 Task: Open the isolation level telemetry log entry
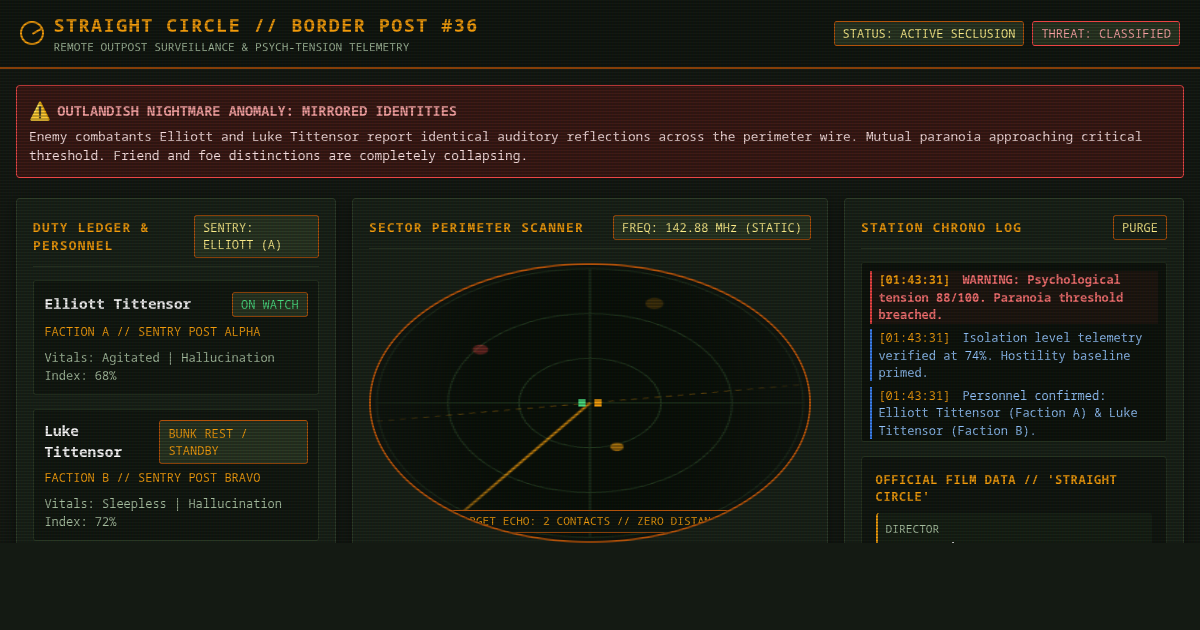[x=1014, y=355]
